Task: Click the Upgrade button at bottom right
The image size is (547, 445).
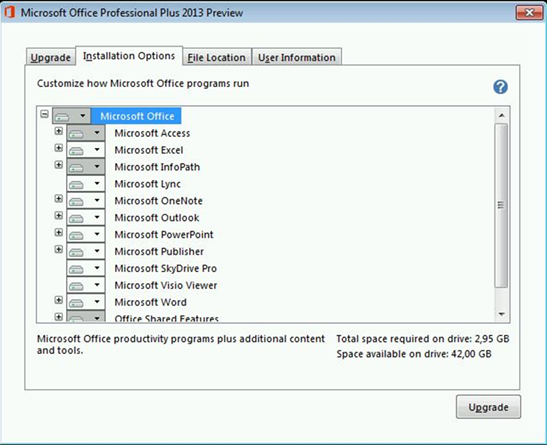Action: pyautogui.click(x=488, y=407)
